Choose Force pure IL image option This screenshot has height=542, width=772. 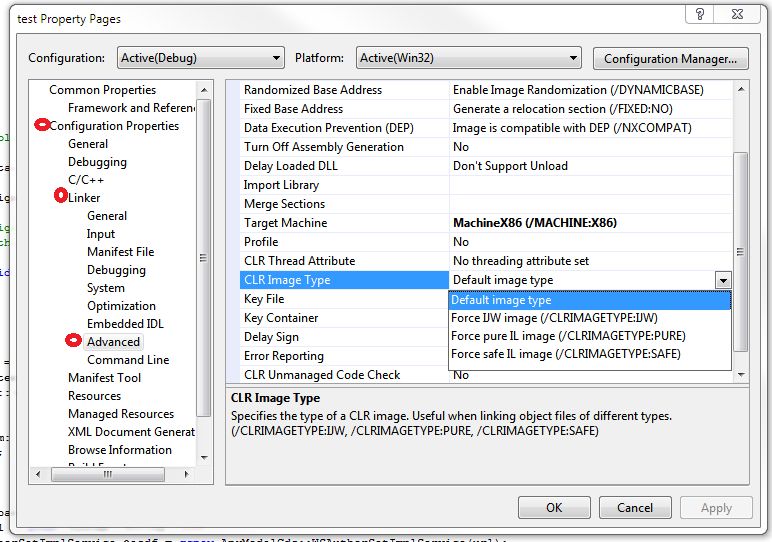(589, 336)
